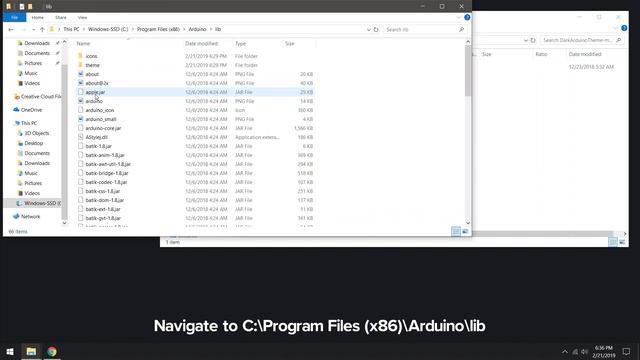Sort by Type column header
This screenshot has height=360, width=640.
(240, 43)
